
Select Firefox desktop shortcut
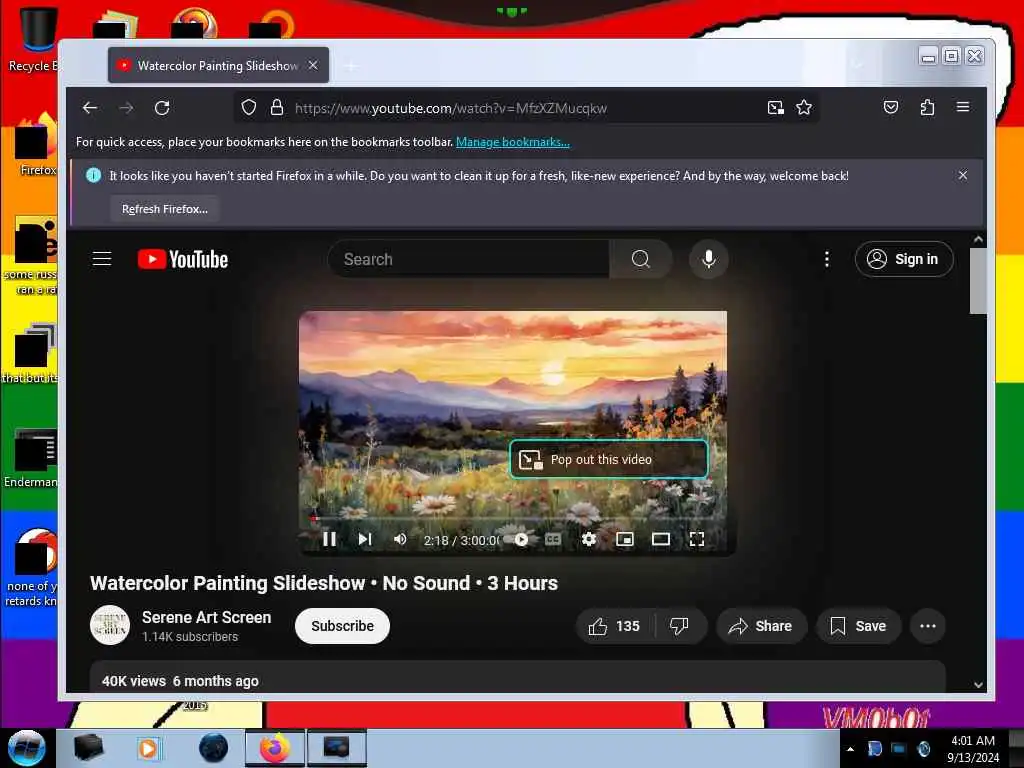36,145
